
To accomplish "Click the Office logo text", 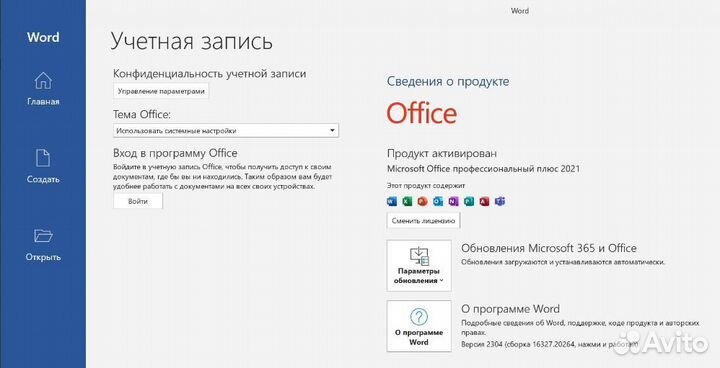I will tap(422, 113).
